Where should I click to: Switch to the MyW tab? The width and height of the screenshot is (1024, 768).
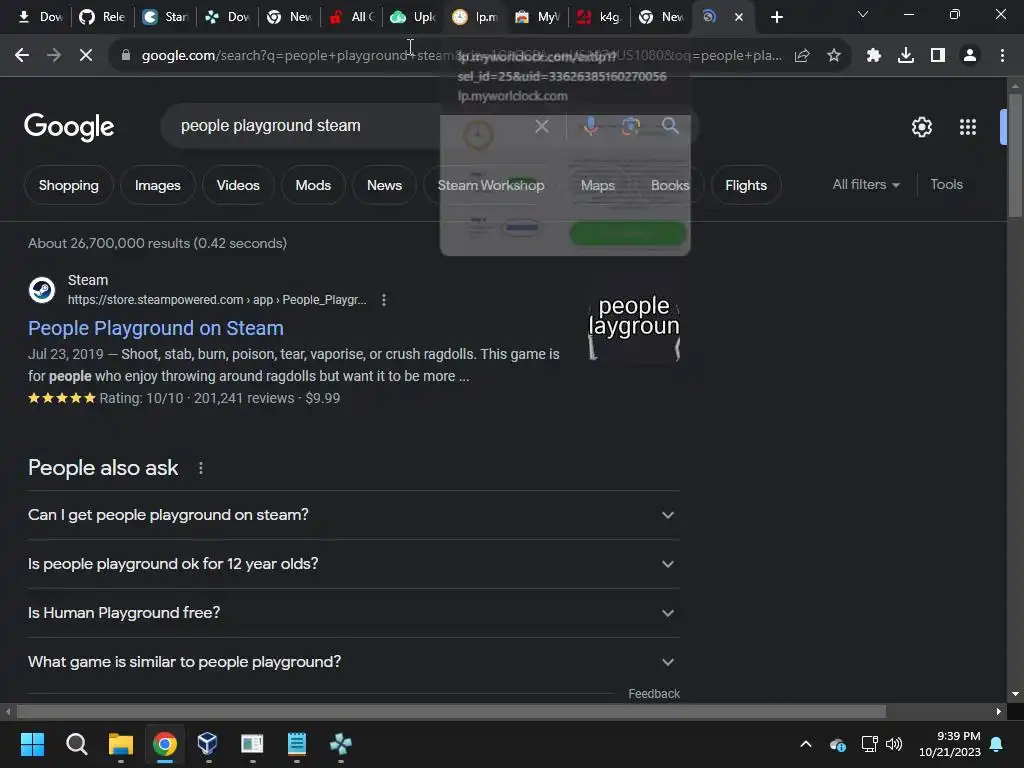(x=537, y=17)
